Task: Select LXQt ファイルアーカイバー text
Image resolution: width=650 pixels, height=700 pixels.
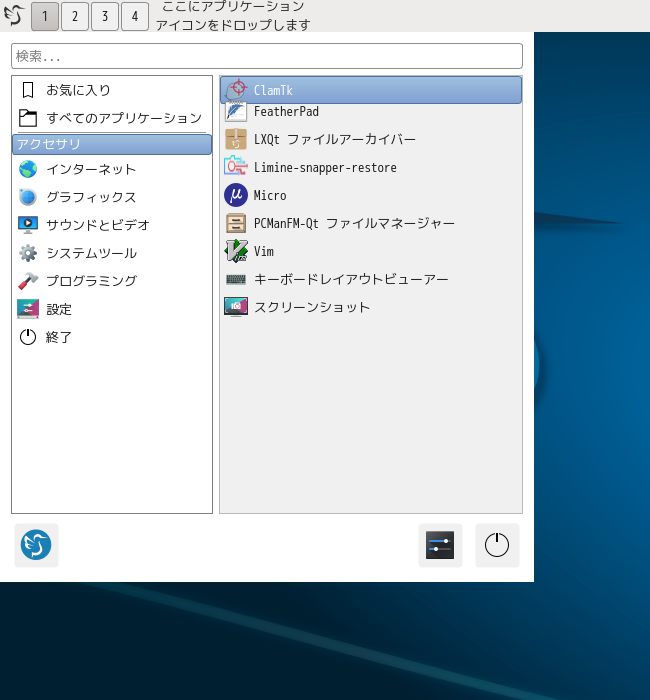Action: (x=335, y=139)
